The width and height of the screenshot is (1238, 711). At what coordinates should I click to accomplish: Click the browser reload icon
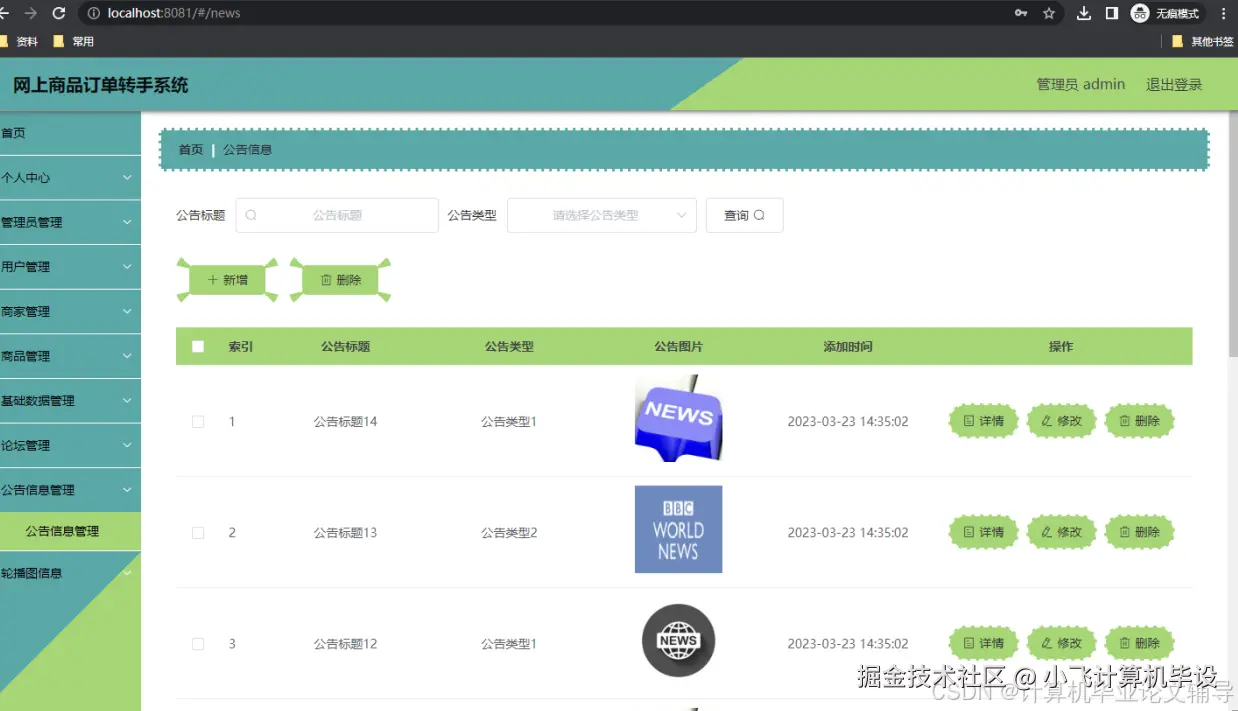point(59,13)
